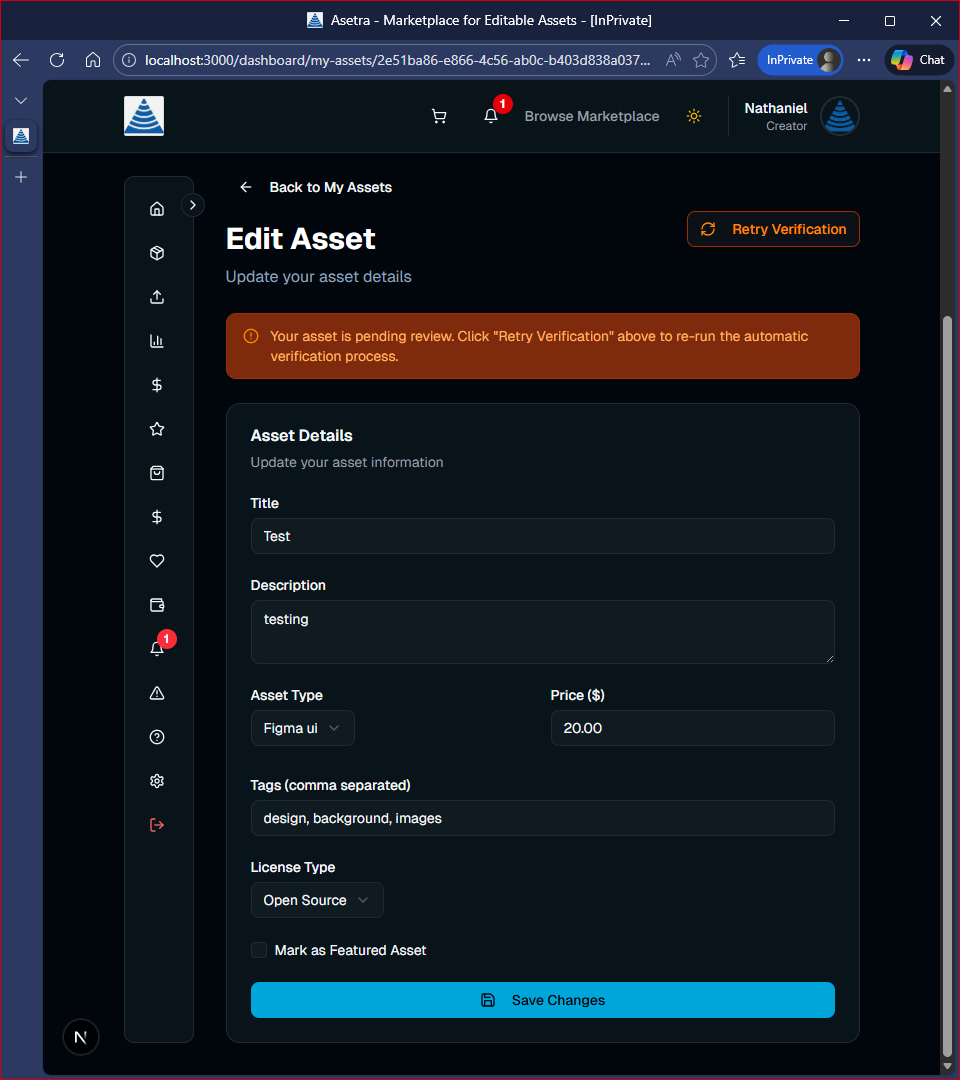This screenshot has width=960, height=1080.
Task: Open the settings gear in sidebar
Action: pos(157,781)
